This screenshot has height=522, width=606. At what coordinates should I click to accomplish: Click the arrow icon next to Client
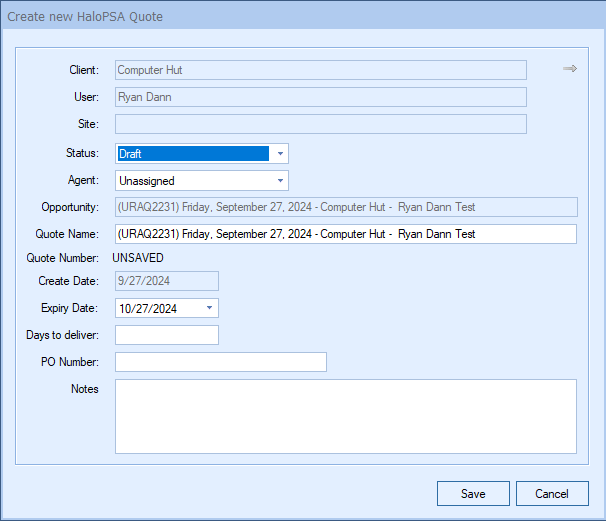pos(570,69)
